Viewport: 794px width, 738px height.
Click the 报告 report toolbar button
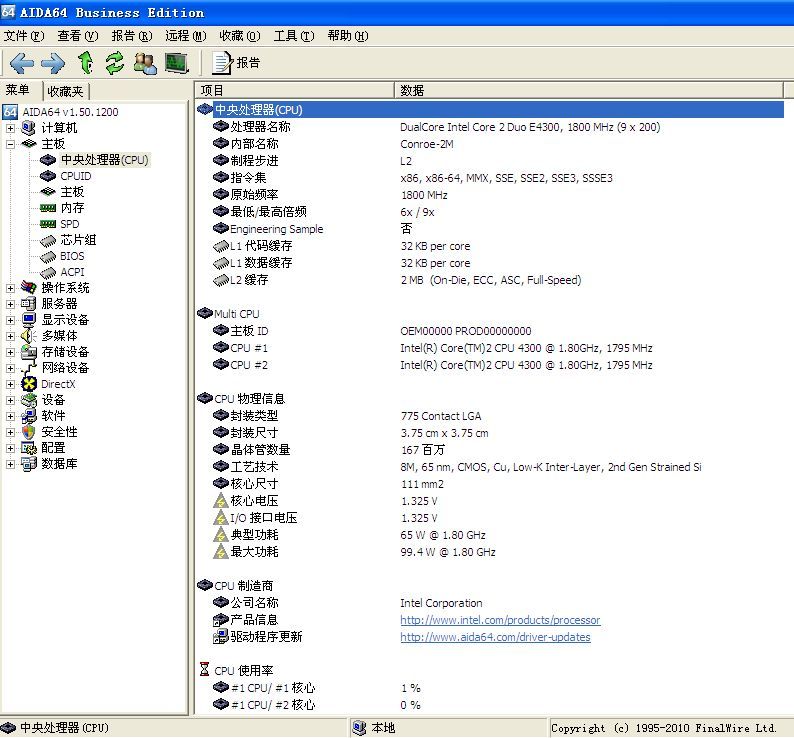[236, 63]
